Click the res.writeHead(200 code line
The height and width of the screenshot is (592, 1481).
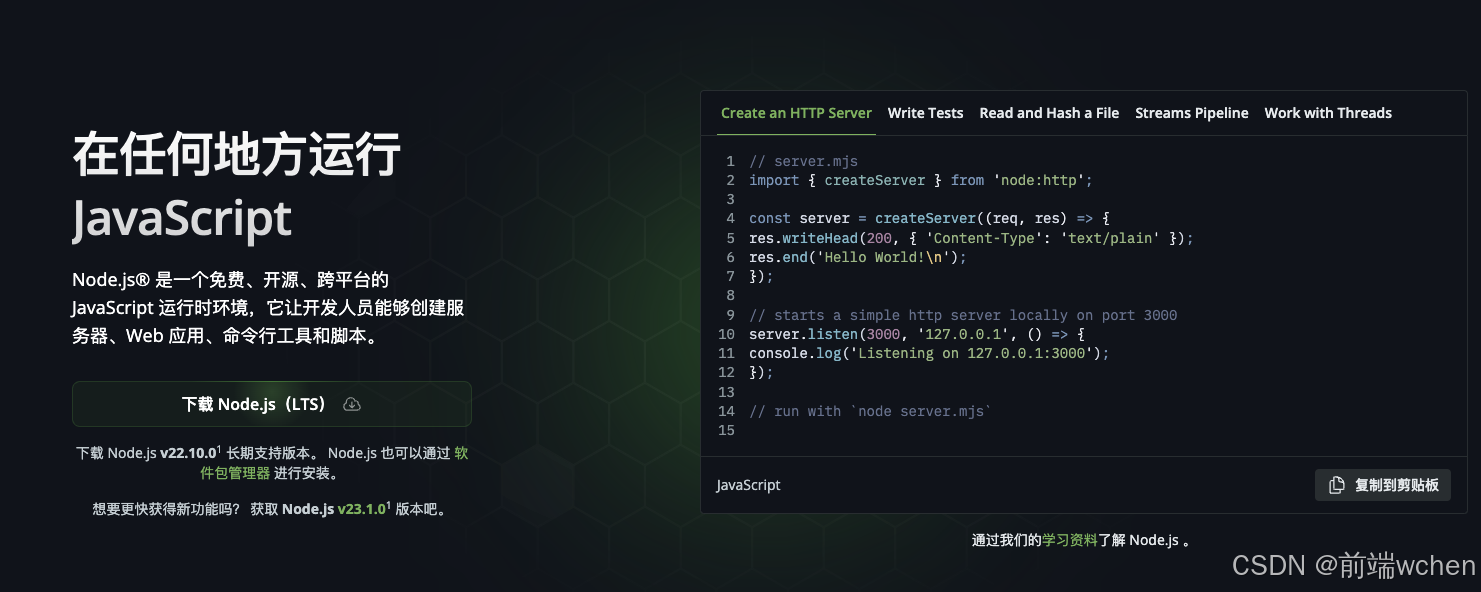[x=971, y=238]
